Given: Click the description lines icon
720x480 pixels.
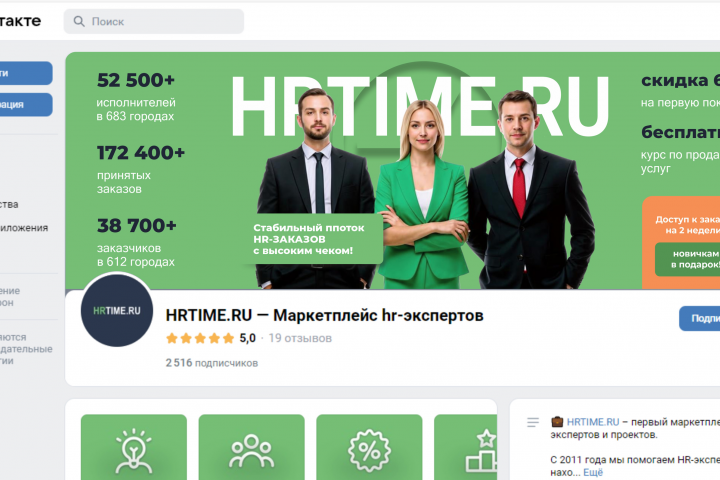Looking at the screenshot, I should tap(533, 422).
